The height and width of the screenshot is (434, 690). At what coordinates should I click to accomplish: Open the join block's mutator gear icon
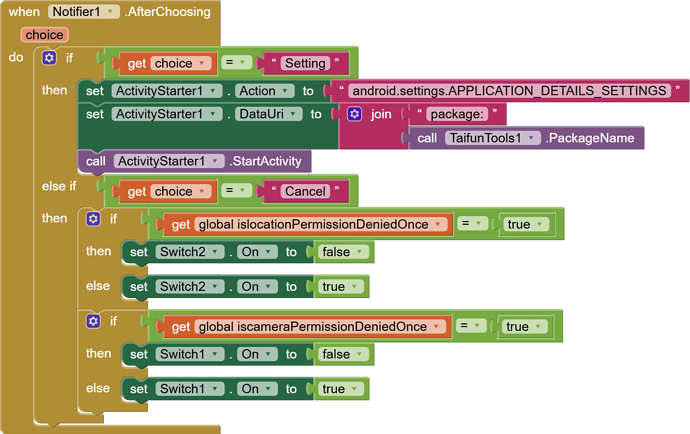tap(354, 114)
